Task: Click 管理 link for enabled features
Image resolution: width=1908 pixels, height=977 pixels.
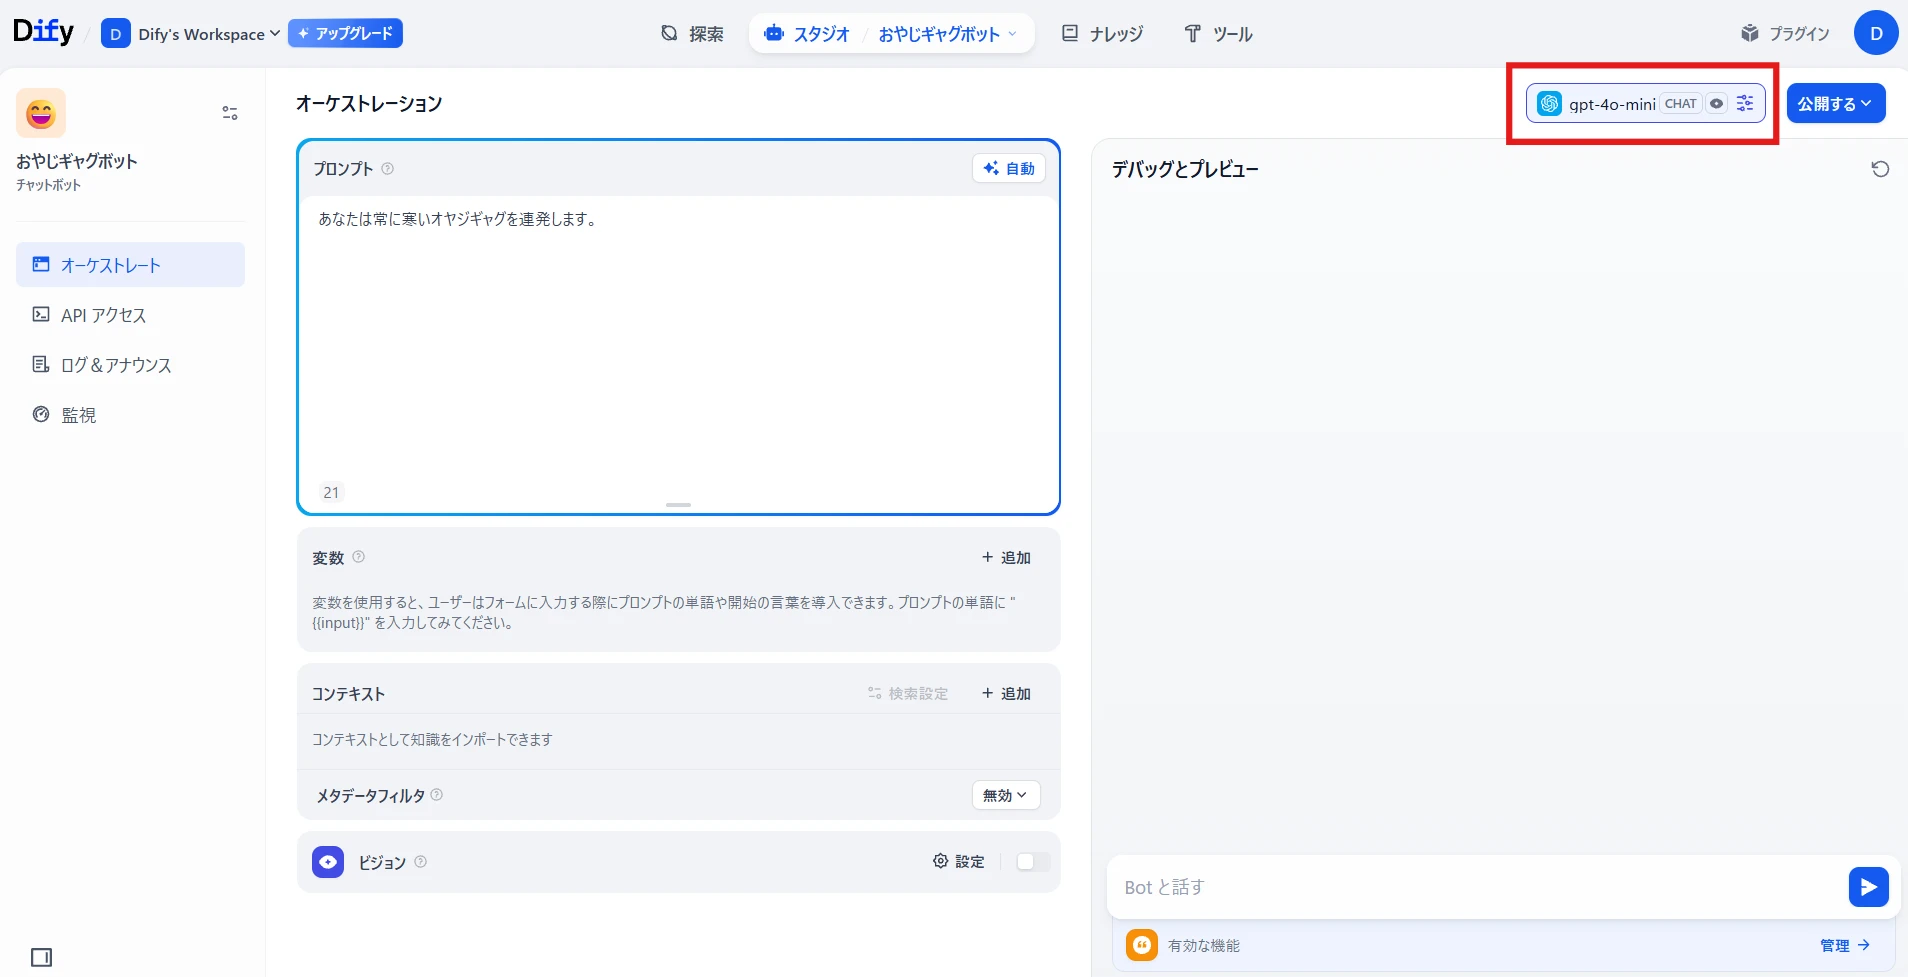Action: click(x=1844, y=945)
